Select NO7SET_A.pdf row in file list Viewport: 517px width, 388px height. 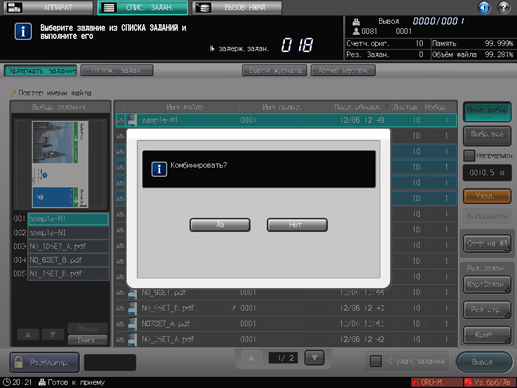click(286, 324)
